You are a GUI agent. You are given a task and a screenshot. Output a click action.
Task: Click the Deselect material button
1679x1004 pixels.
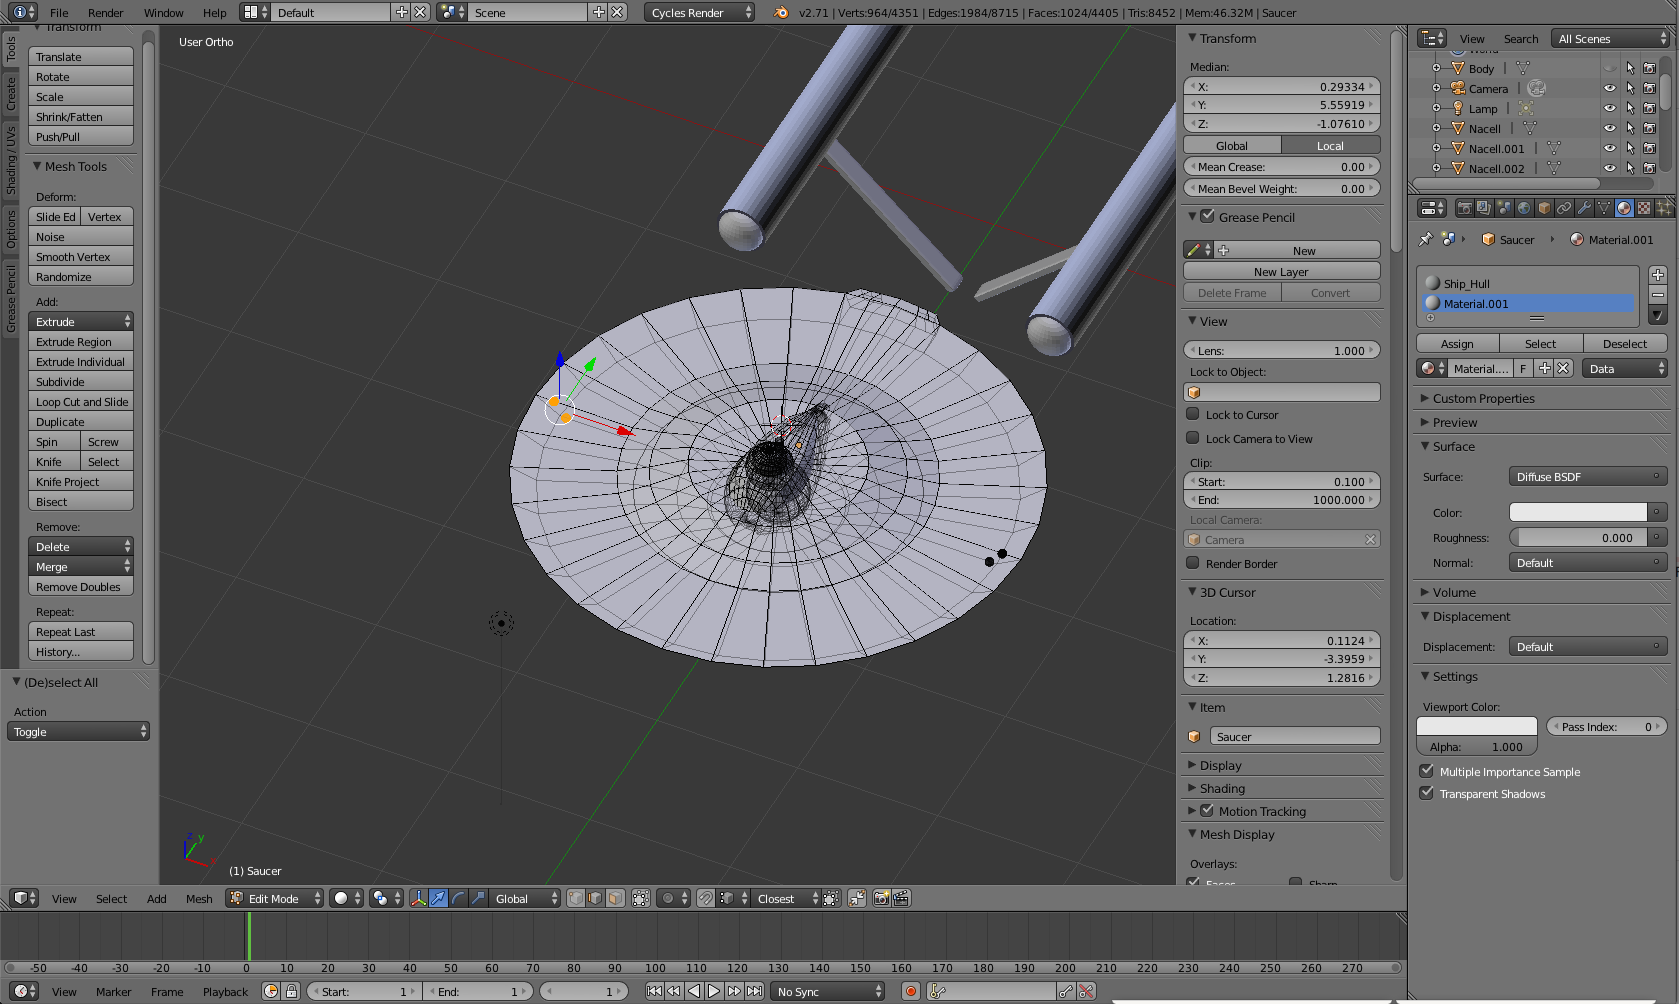(1624, 343)
